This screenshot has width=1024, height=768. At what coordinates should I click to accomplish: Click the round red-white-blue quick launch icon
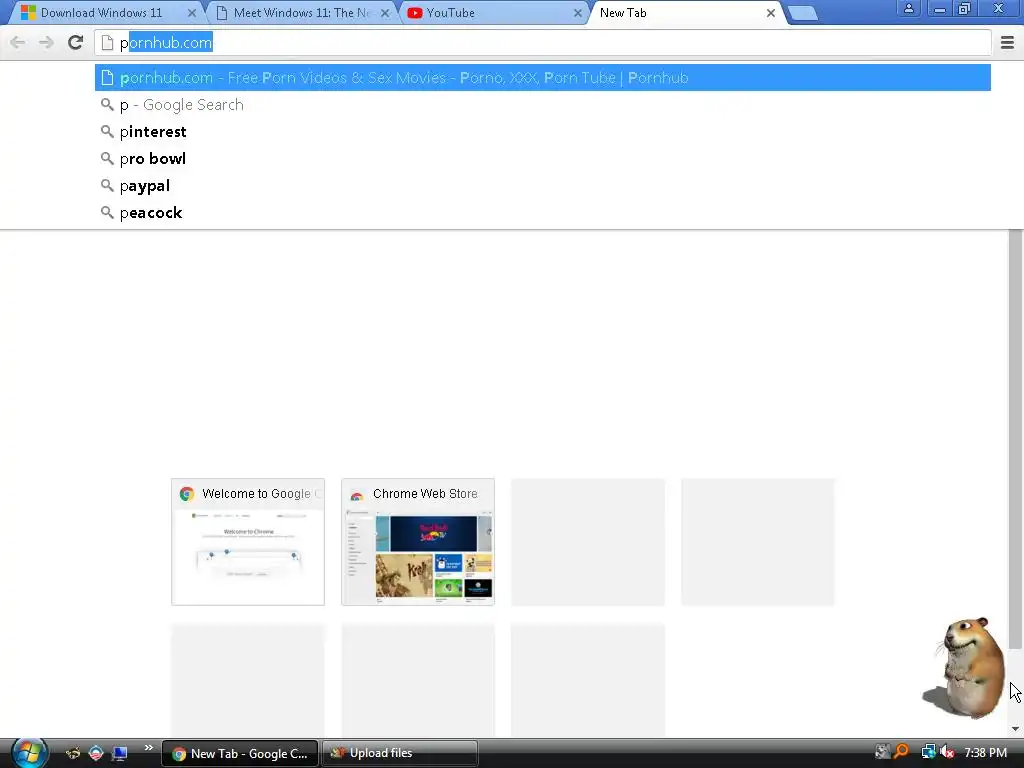tap(96, 753)
